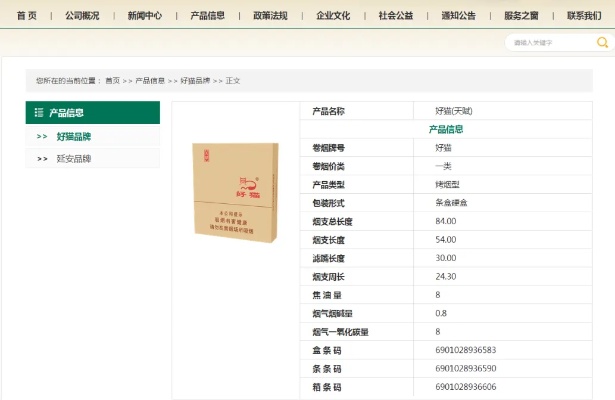Go to 新闻中心 in top navigation

coord(145,16)
